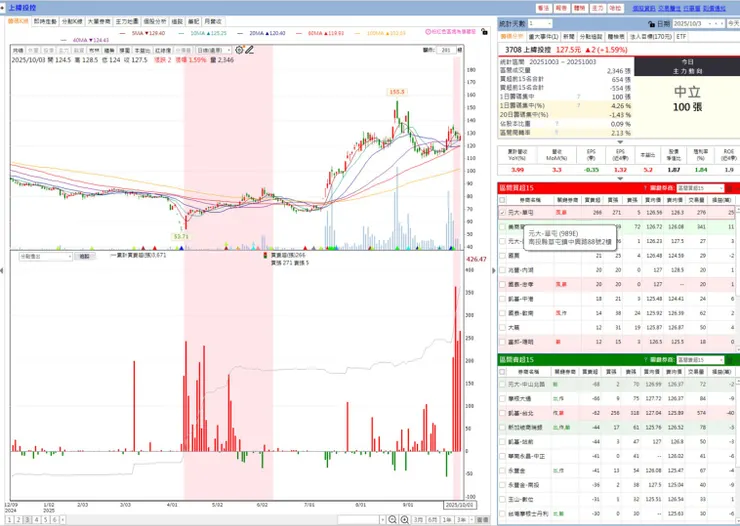Screen dimensions: 740x526
Task: Zoom out the chart with minus magnifier
Action: click(x=392, y=519)
